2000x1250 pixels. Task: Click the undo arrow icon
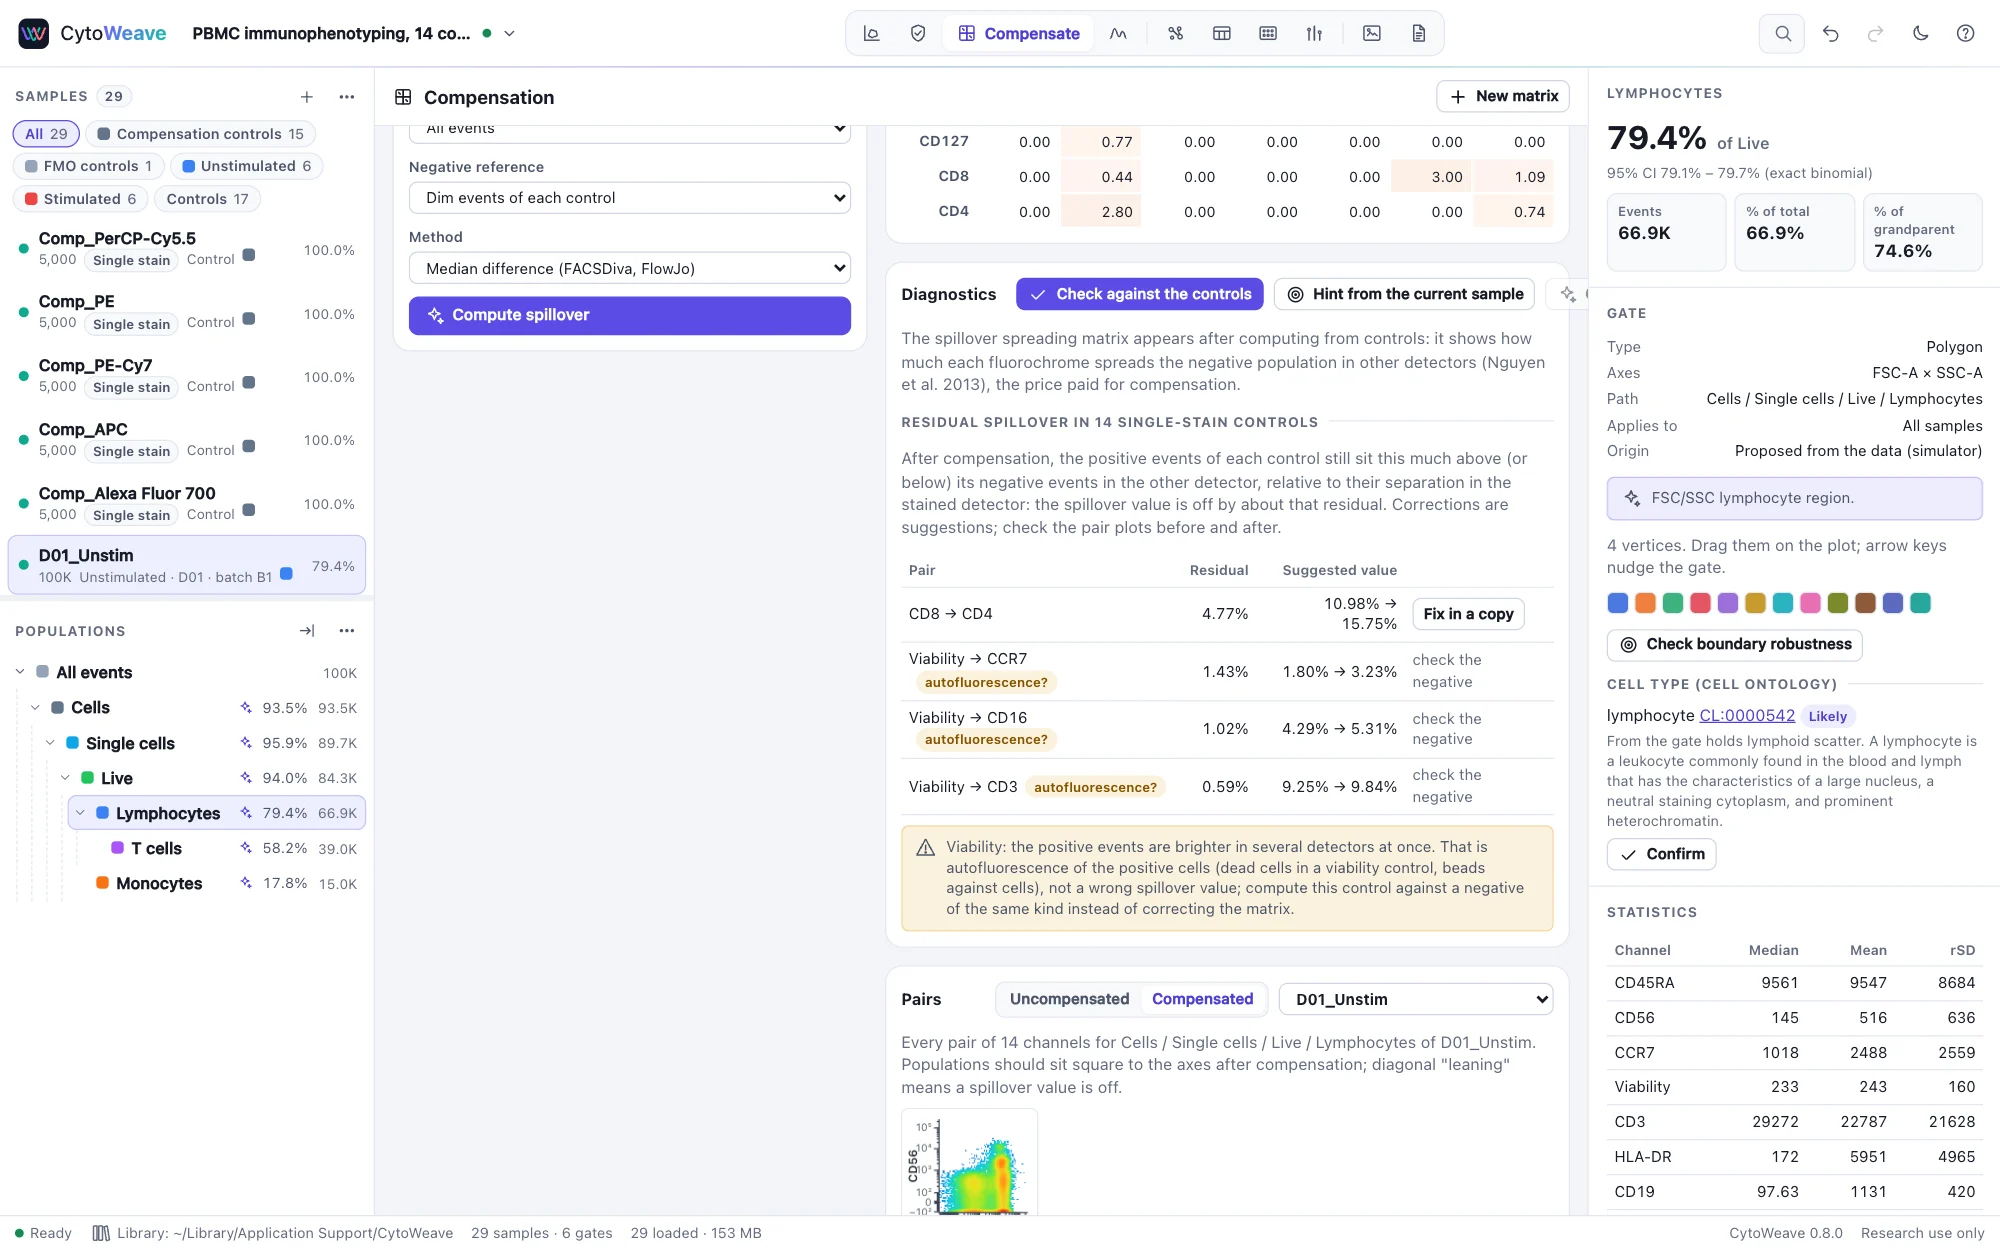point(1830,33)
